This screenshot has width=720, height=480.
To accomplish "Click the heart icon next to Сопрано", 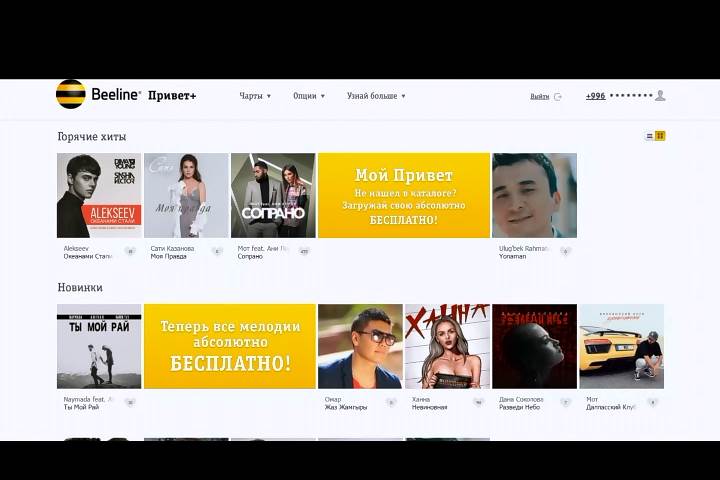I will tap(304, 251).
